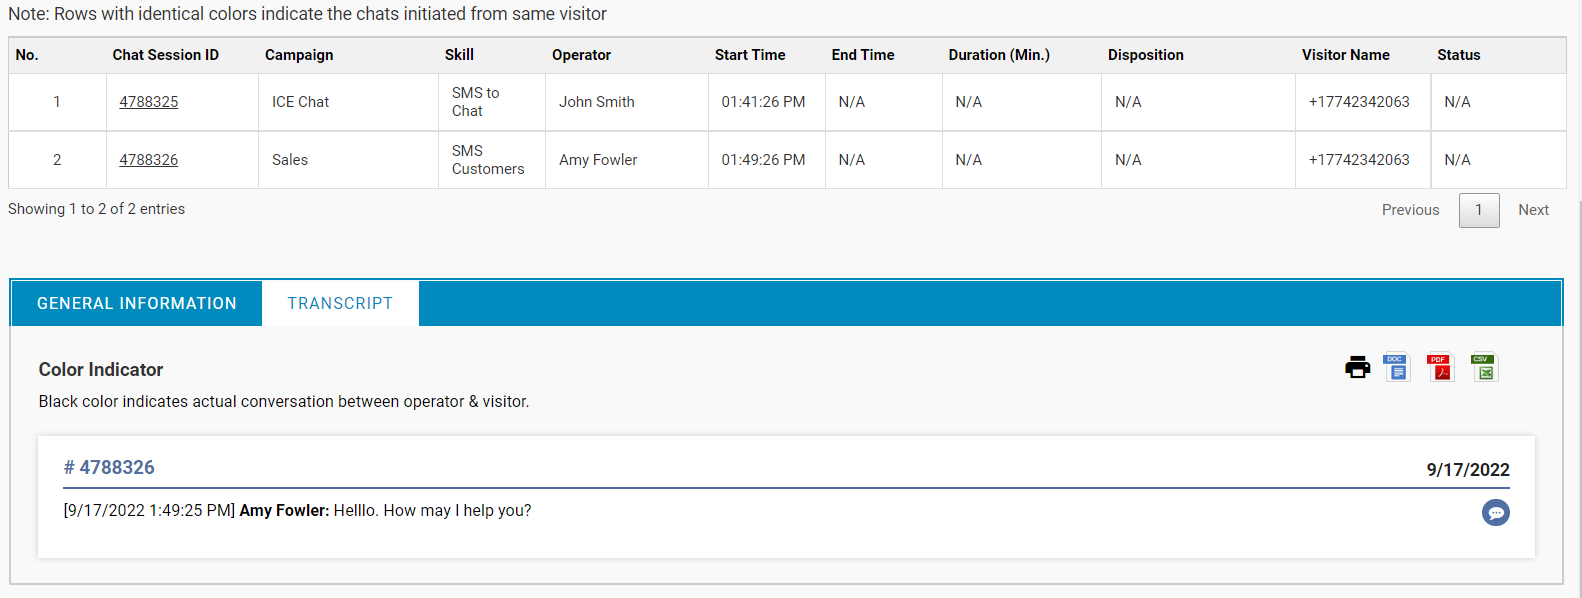Go to the Next page
This screenshot has width=1582, height=598.
click(1533, 210)
